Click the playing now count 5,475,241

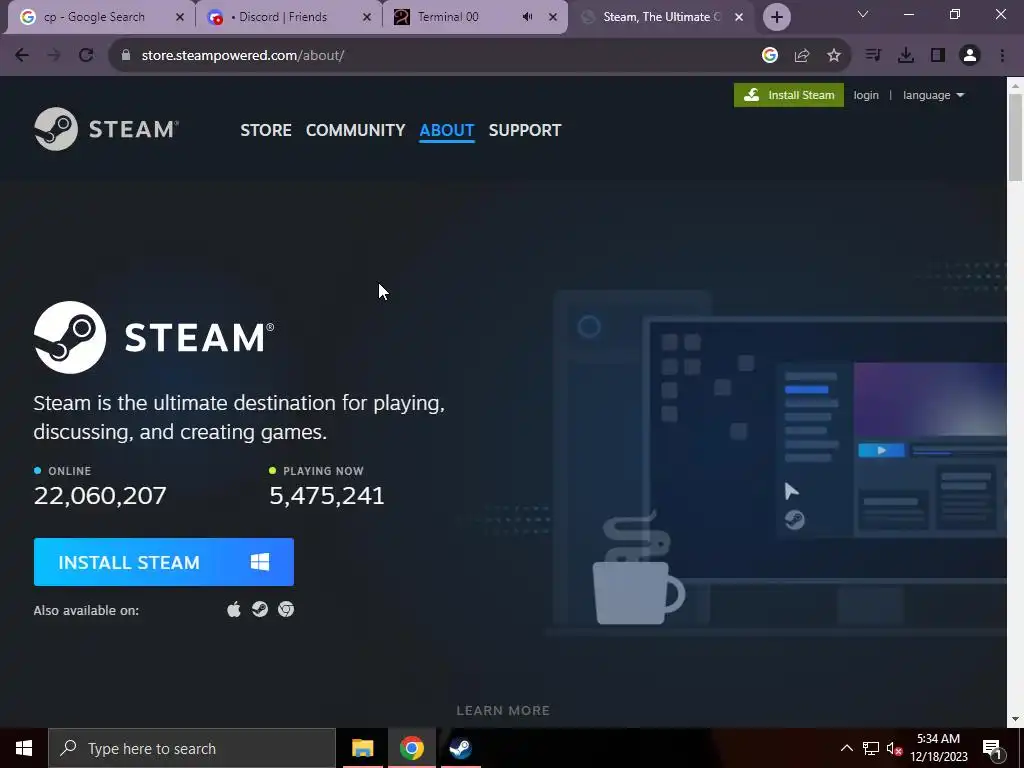[327, 496]
